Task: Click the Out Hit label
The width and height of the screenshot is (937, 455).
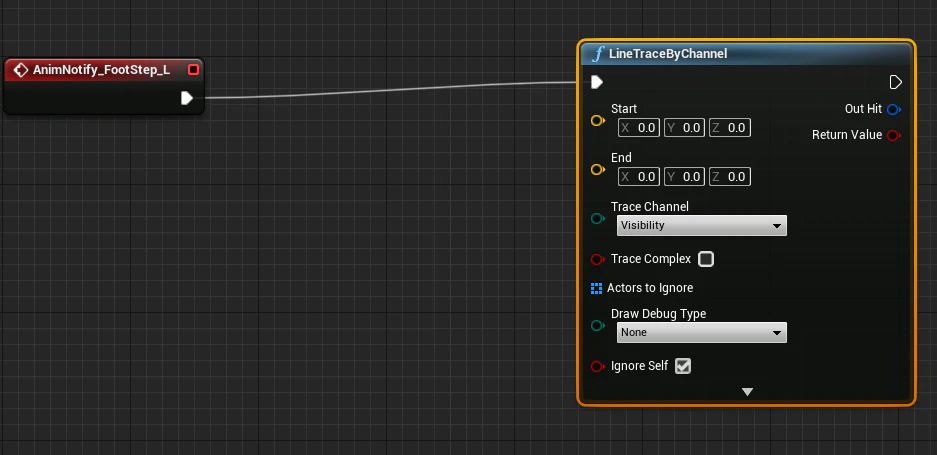Action: coord(863,109)
